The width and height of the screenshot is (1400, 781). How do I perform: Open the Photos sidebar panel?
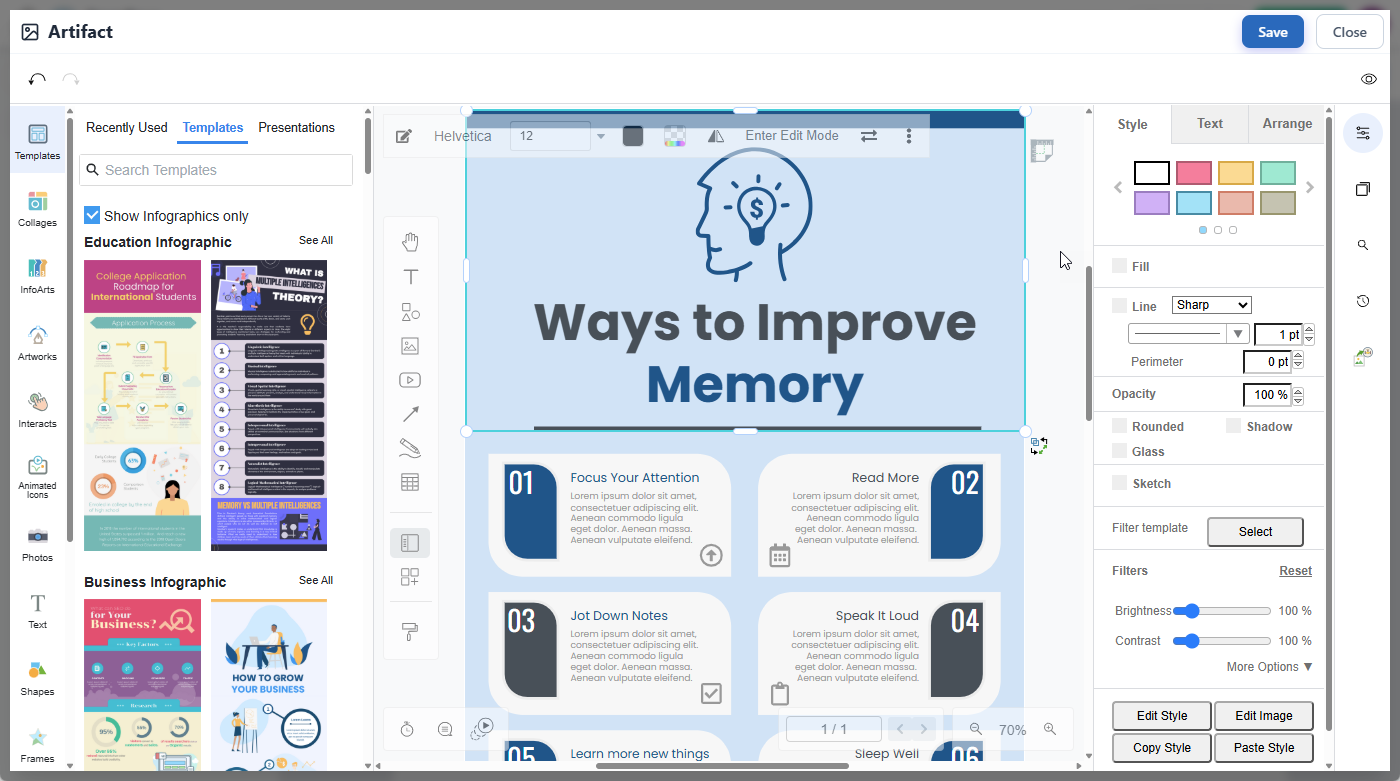point(37,544)
